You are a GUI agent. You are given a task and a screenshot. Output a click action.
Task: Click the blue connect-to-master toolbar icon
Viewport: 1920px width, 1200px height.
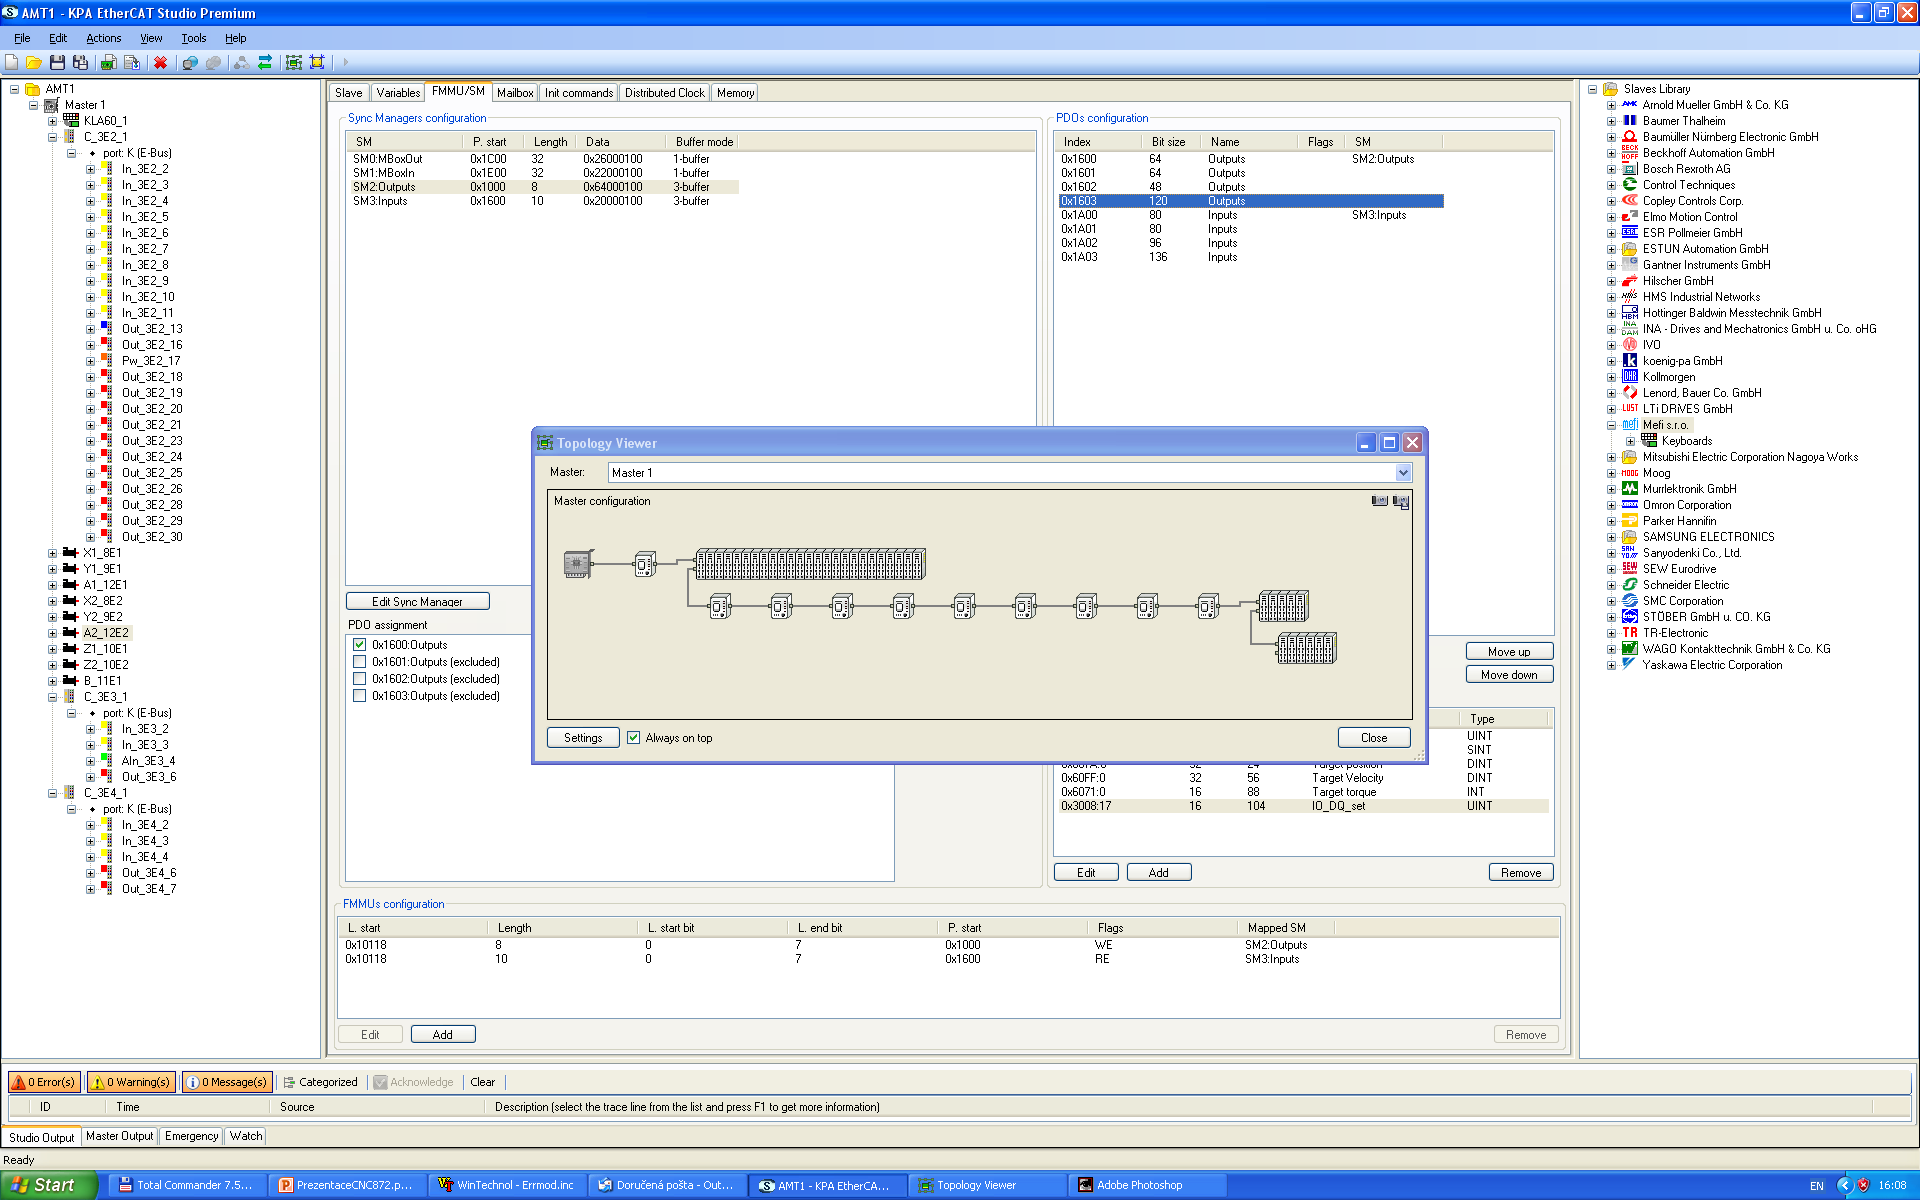189,62
